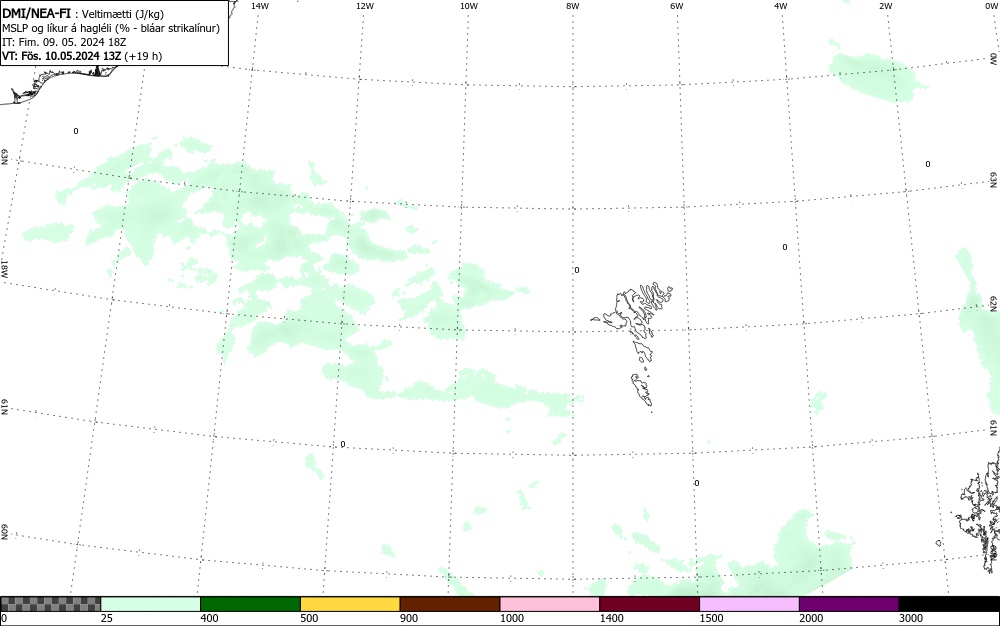Click the 'IT: Fim. 09. 05. 2024 18Z' line
This screenshot has width=1000, height=626.
click(64, 42)
